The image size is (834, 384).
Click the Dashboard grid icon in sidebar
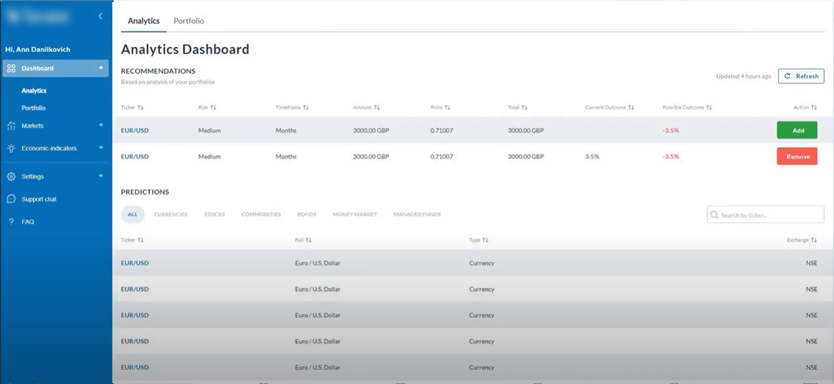tap(11, 68)
